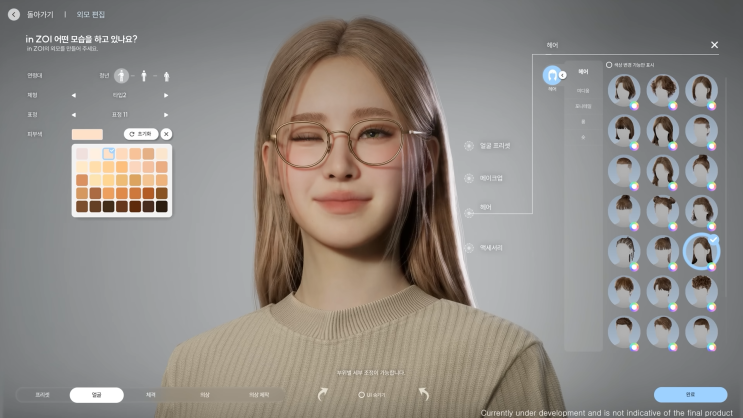
Task: Choose the blunt-bangs bob hairstyle thumbnail
Action: (x=624, y=130)
